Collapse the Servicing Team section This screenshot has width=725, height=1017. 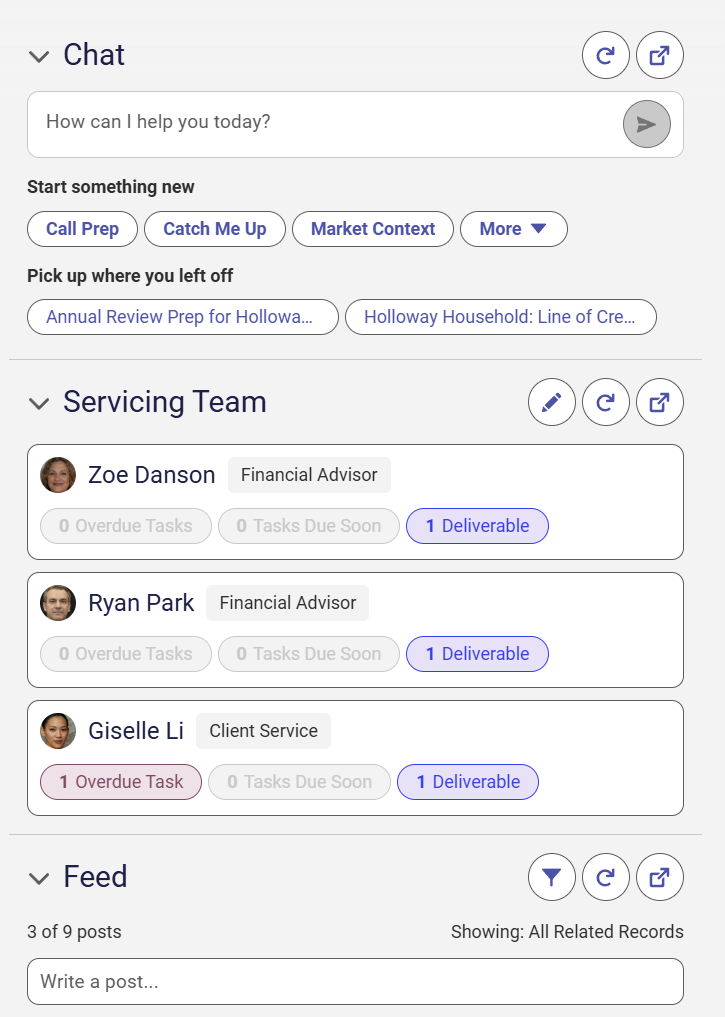tap(39, 403)
